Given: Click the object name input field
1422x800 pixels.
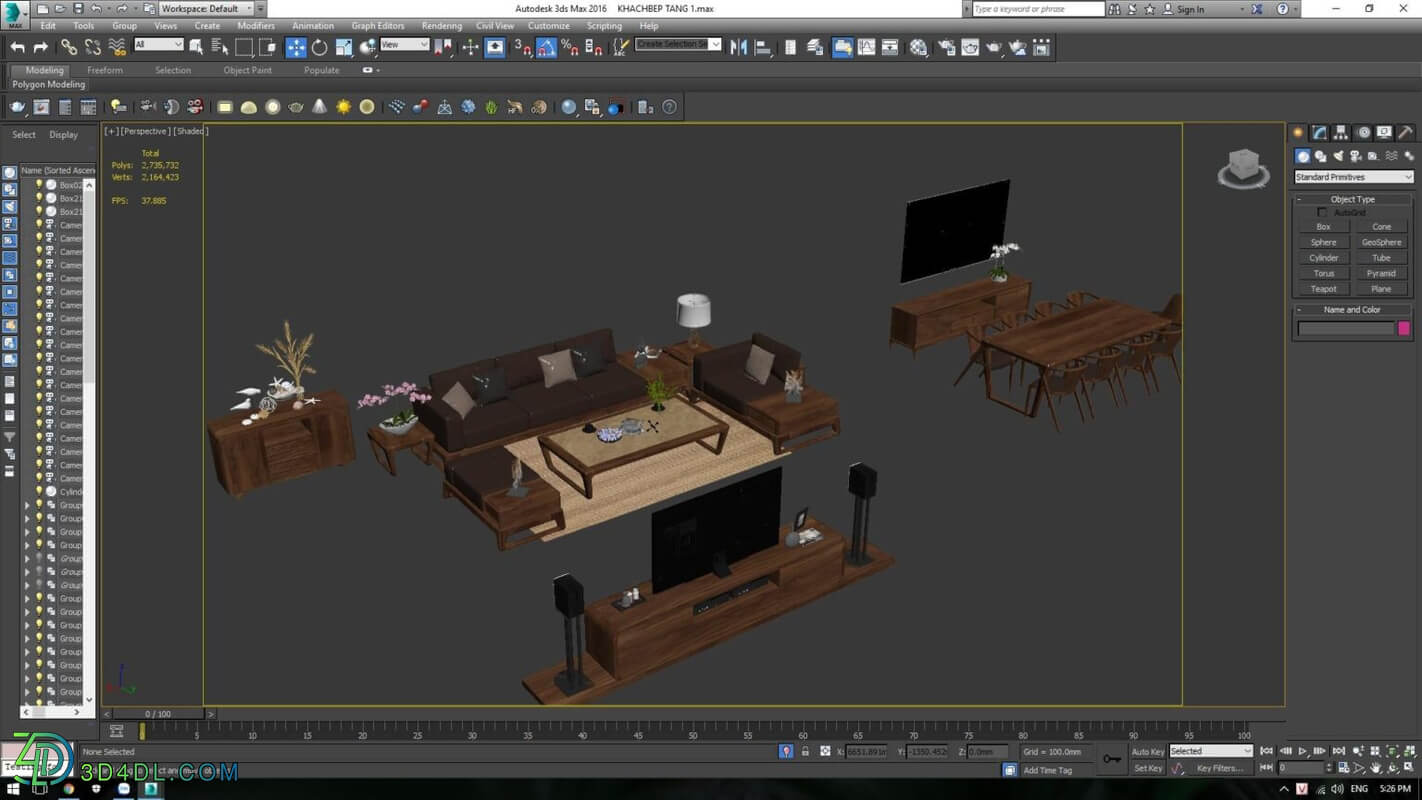Looking at the screenshot, I should 1346,328.
